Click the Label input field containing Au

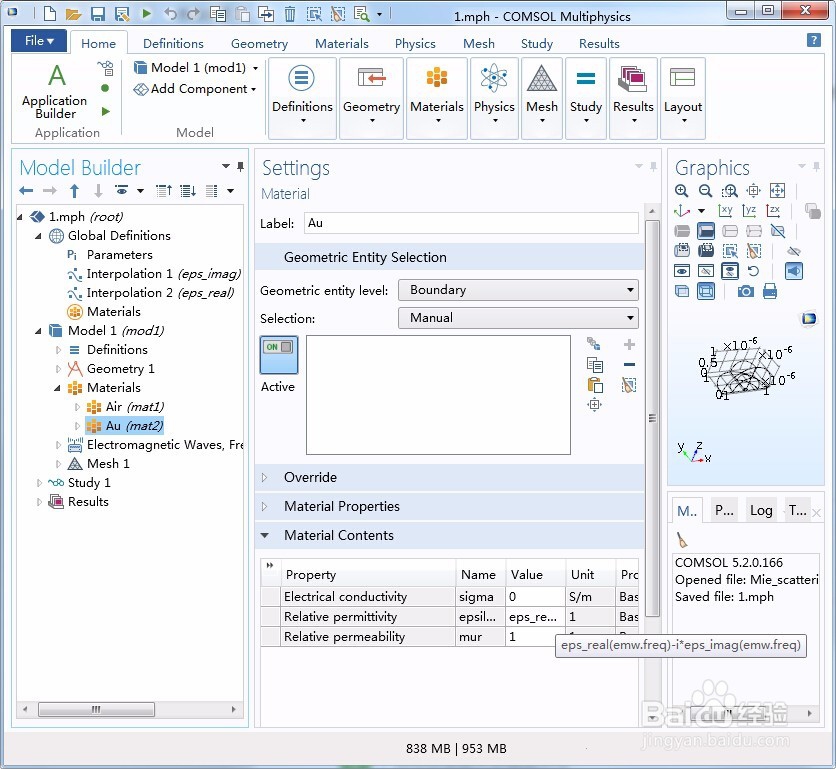[471, 223]
